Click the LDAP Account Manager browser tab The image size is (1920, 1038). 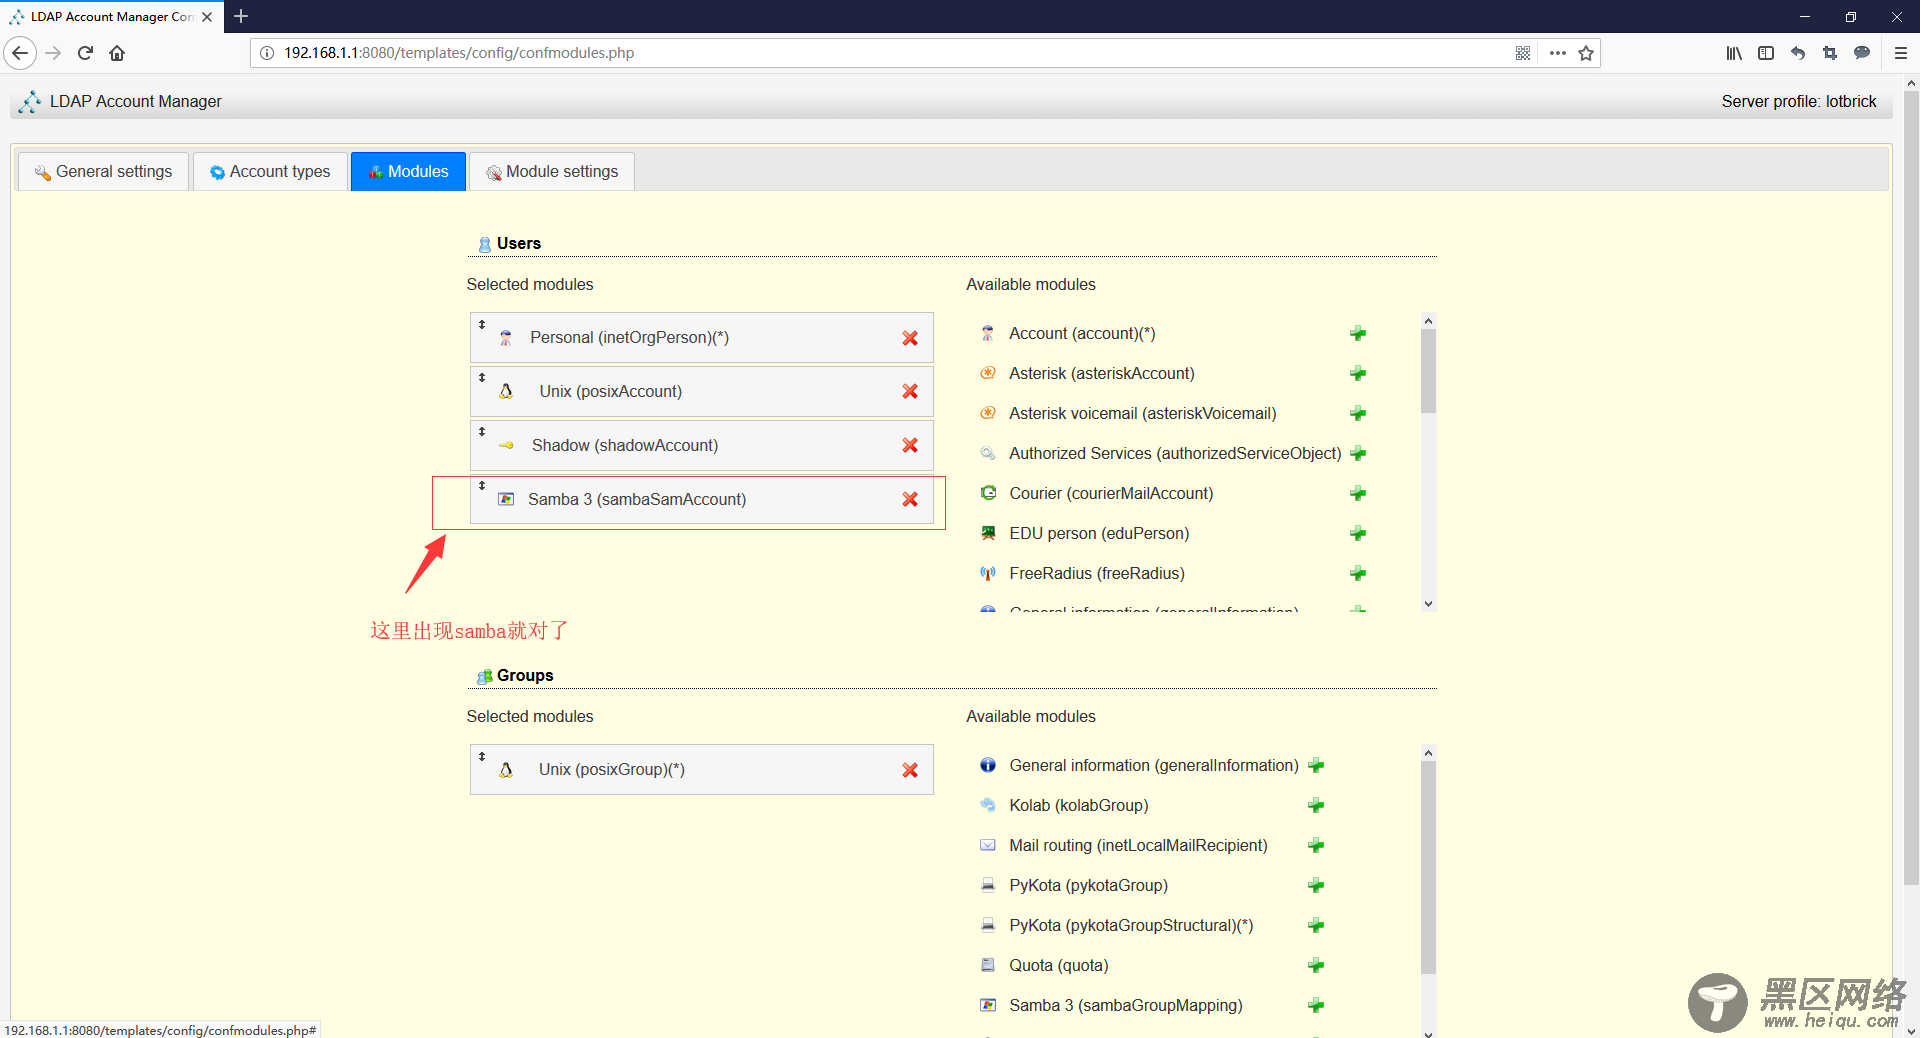(x=110, y=17)
